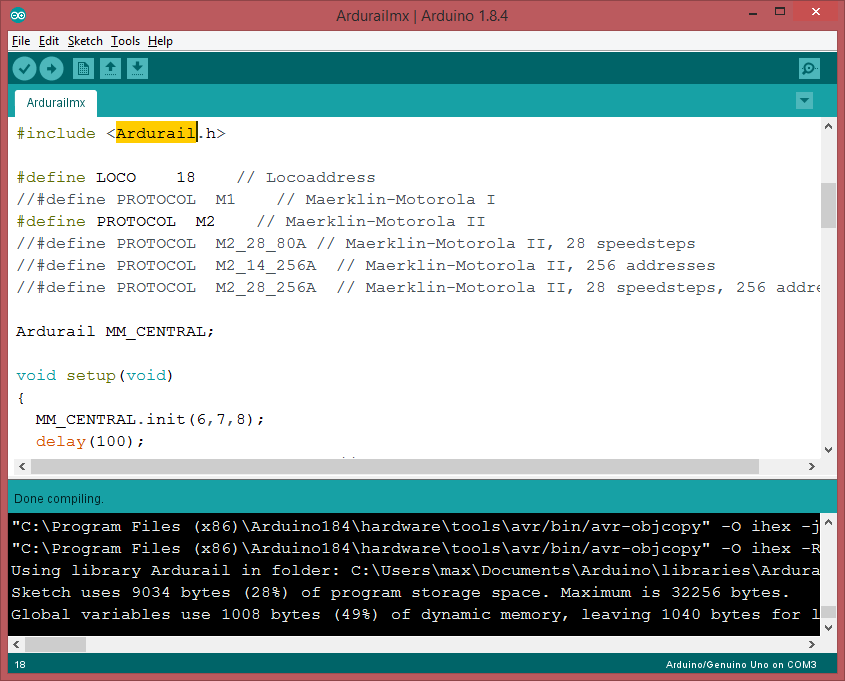Screen dimensions: 845x681
Task: Open the Help menu
Action: (x=160, y=41)
